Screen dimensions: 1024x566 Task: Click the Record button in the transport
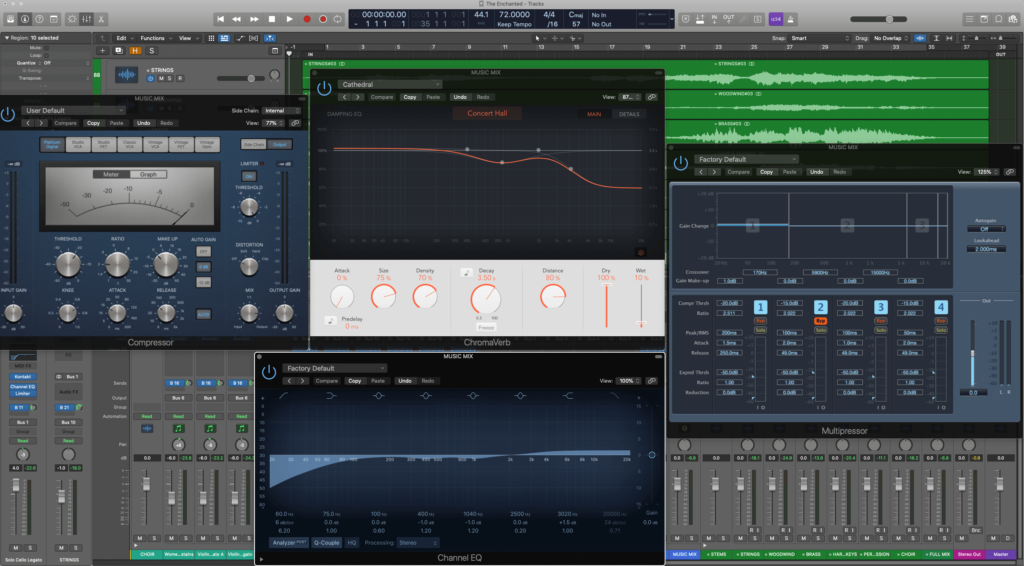pyautogui.click(x=307, y=19)
